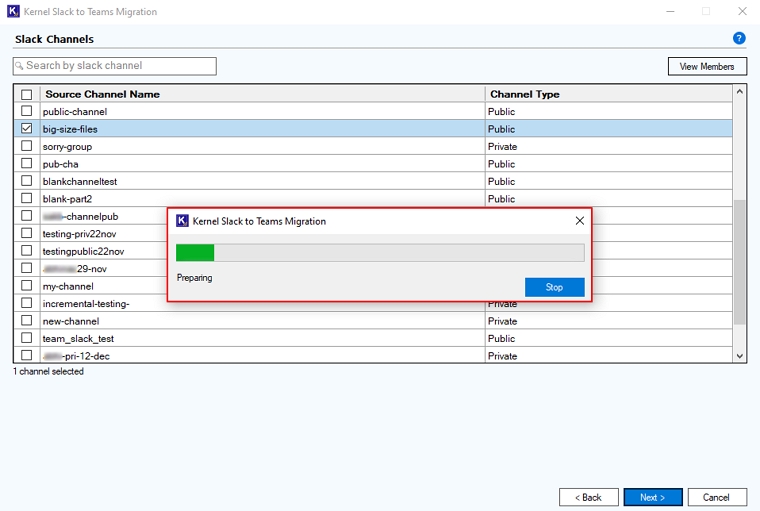The image size is (760, 511).
Task: Open the blue help question mark icon
Action: (x=739, y=38)
